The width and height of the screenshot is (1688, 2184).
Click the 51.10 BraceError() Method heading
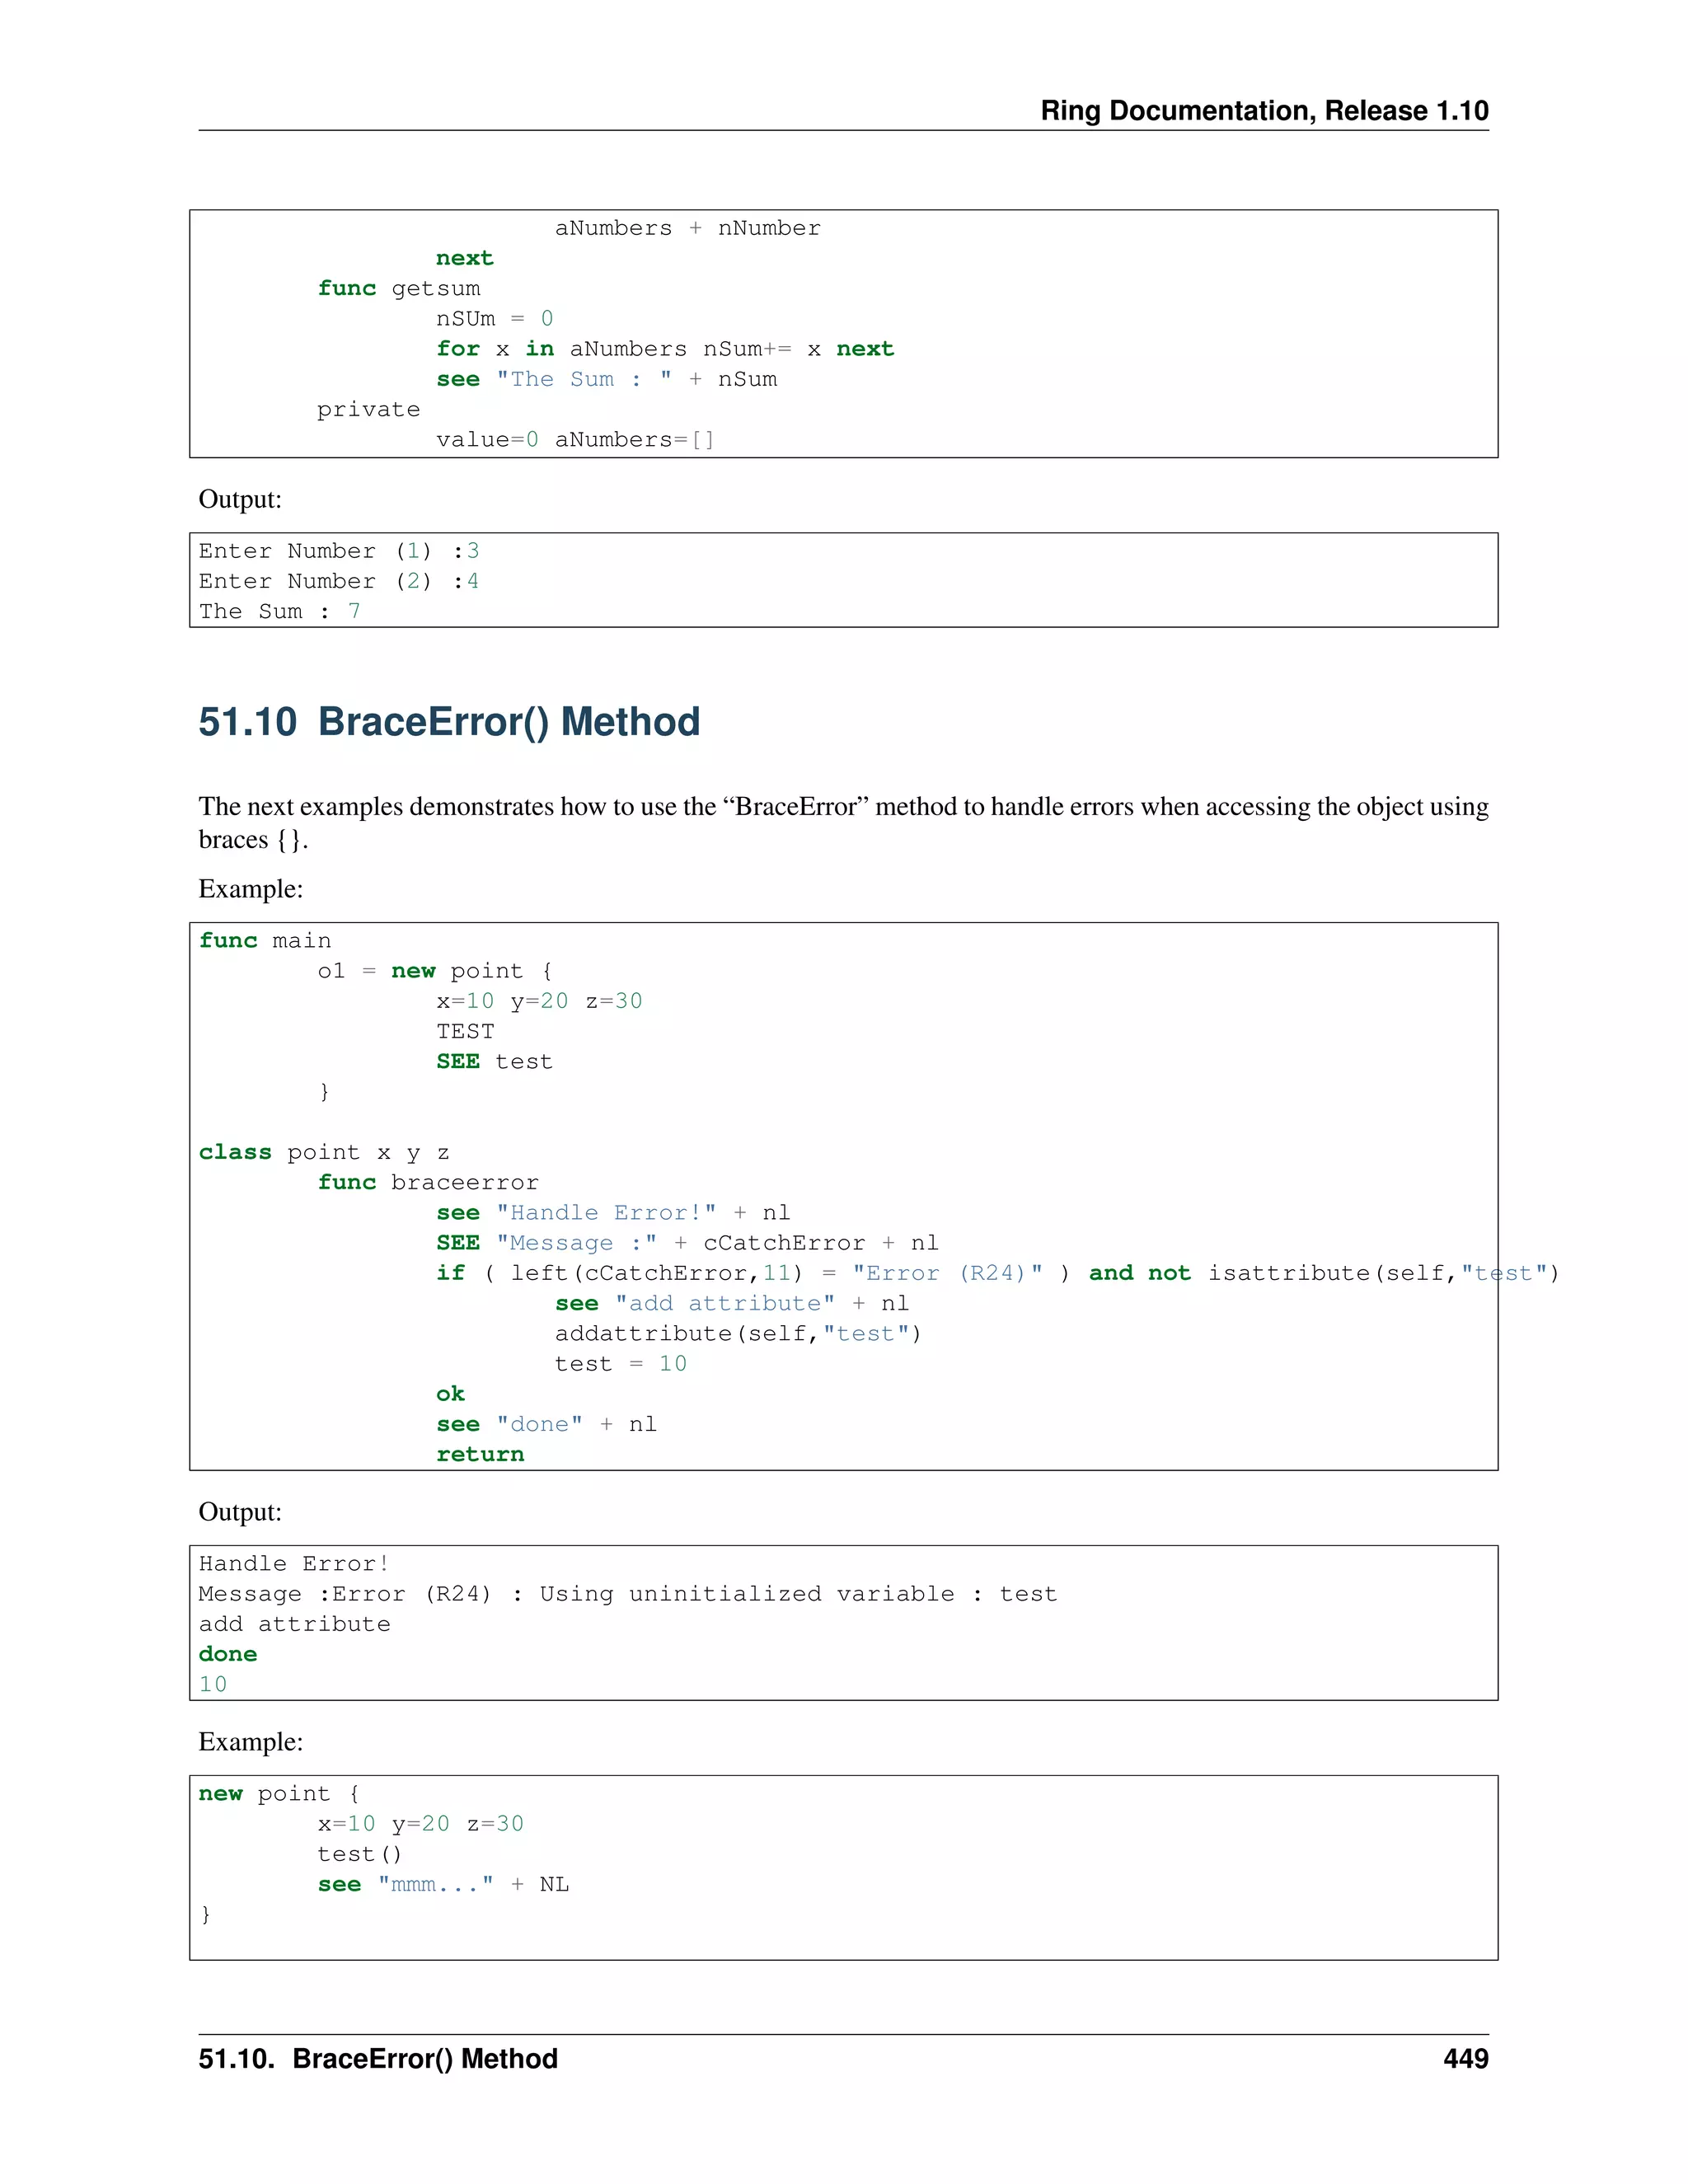(x=449, y=722)
